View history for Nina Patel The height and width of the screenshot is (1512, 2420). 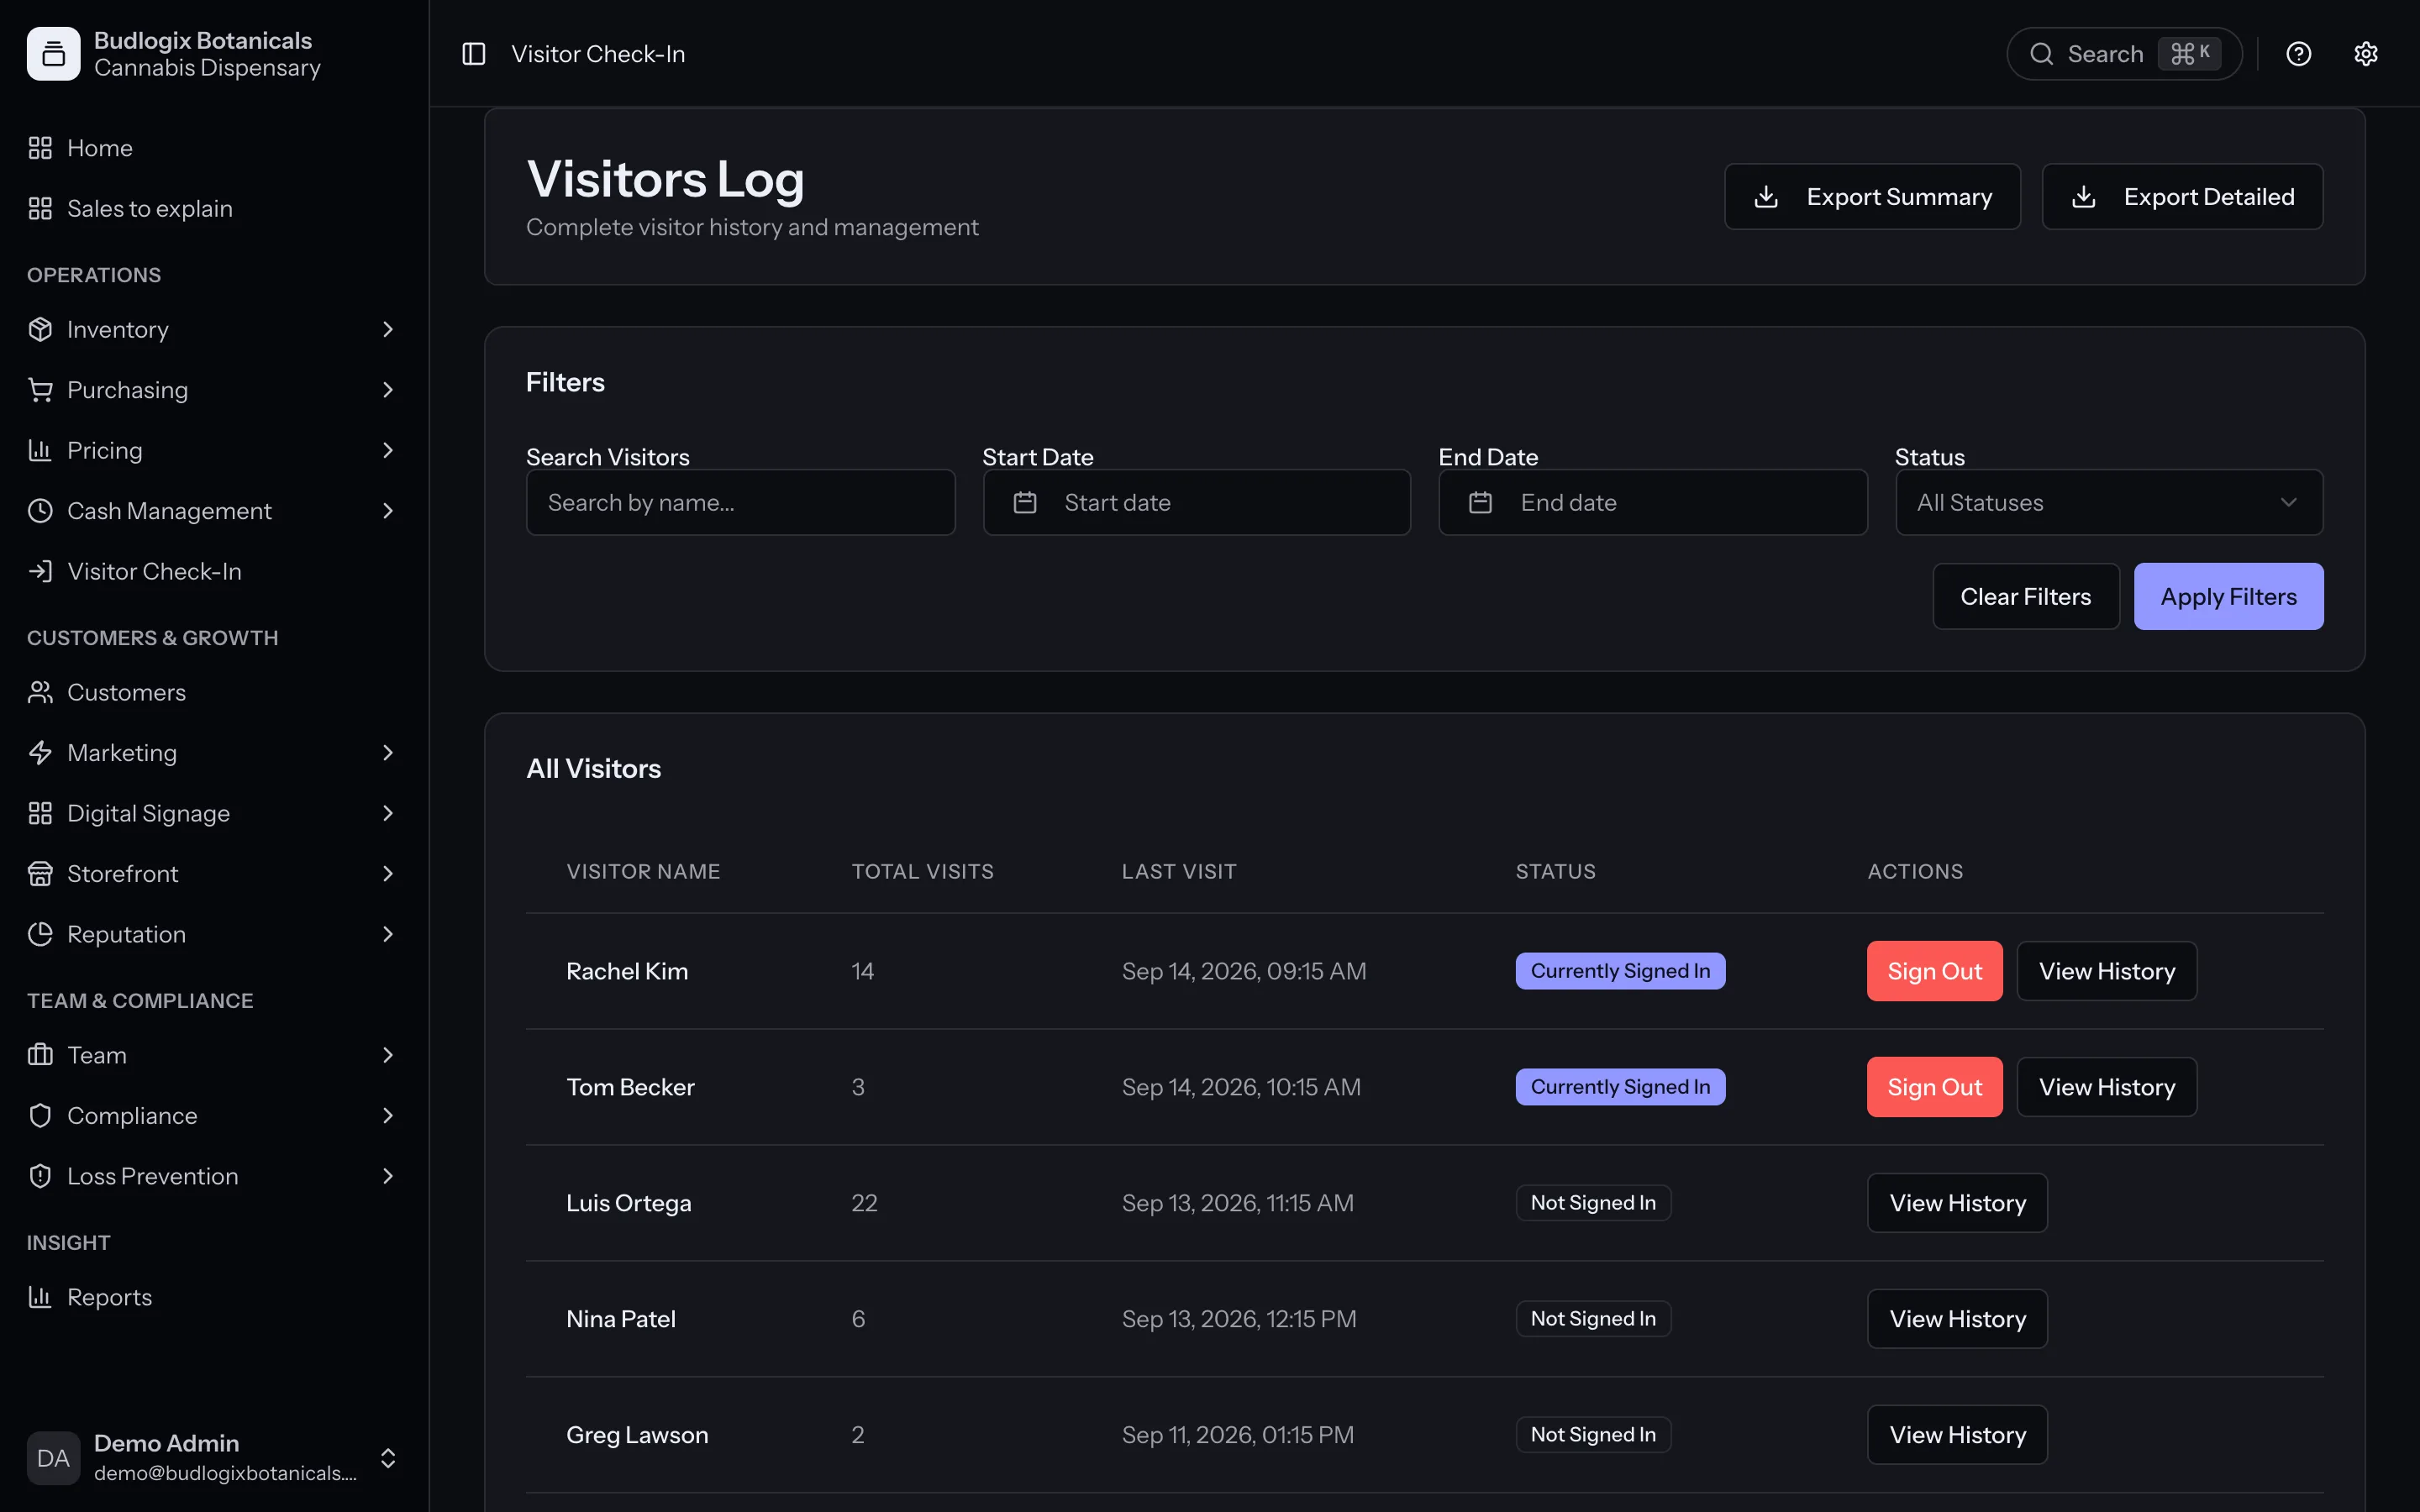pos(1957,1319)
